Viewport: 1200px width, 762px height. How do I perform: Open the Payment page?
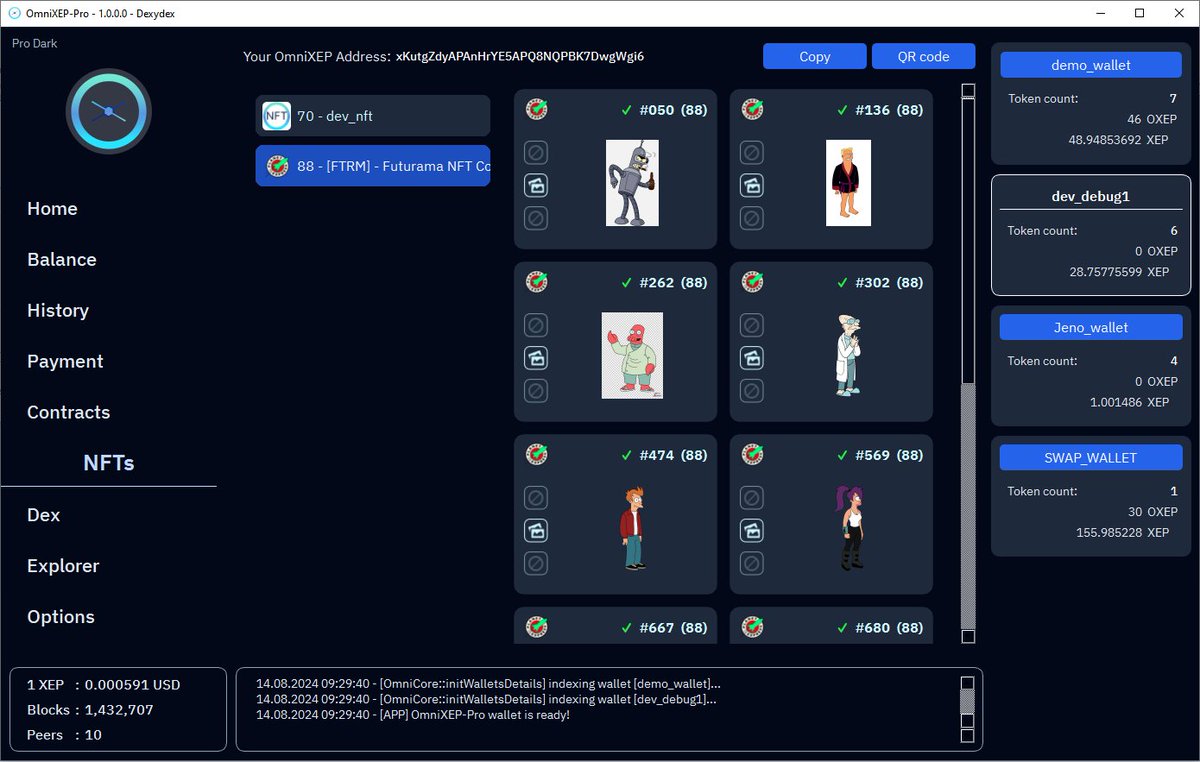pyautogui.click(x=65, y=361)
